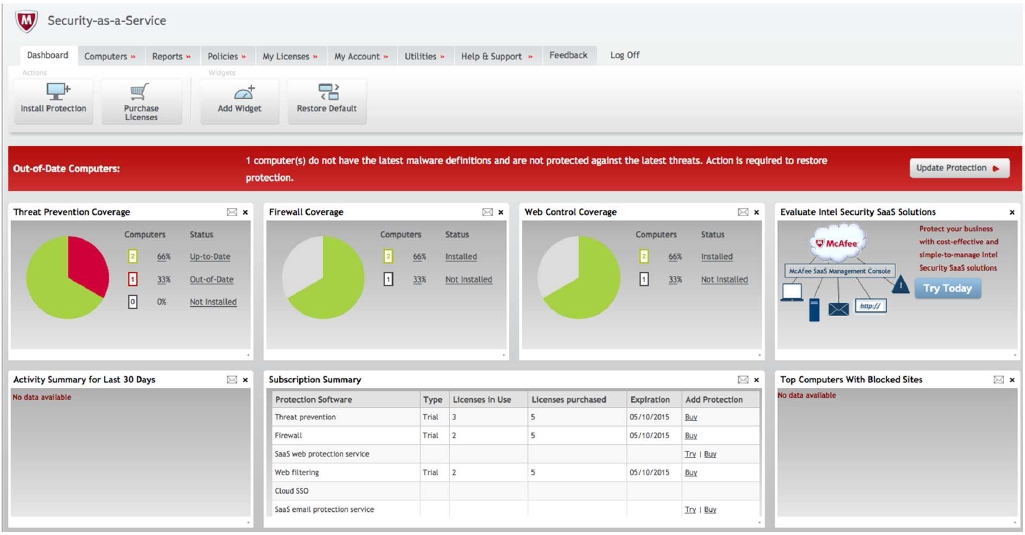
Task: Click Buy for SaaS email protection service
Action: pos(710,509)
